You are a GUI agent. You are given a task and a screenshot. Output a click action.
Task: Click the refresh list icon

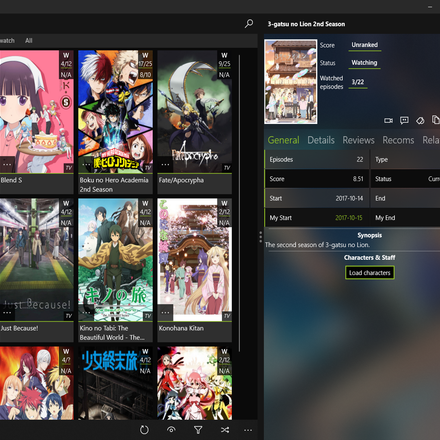click(144, 430)
